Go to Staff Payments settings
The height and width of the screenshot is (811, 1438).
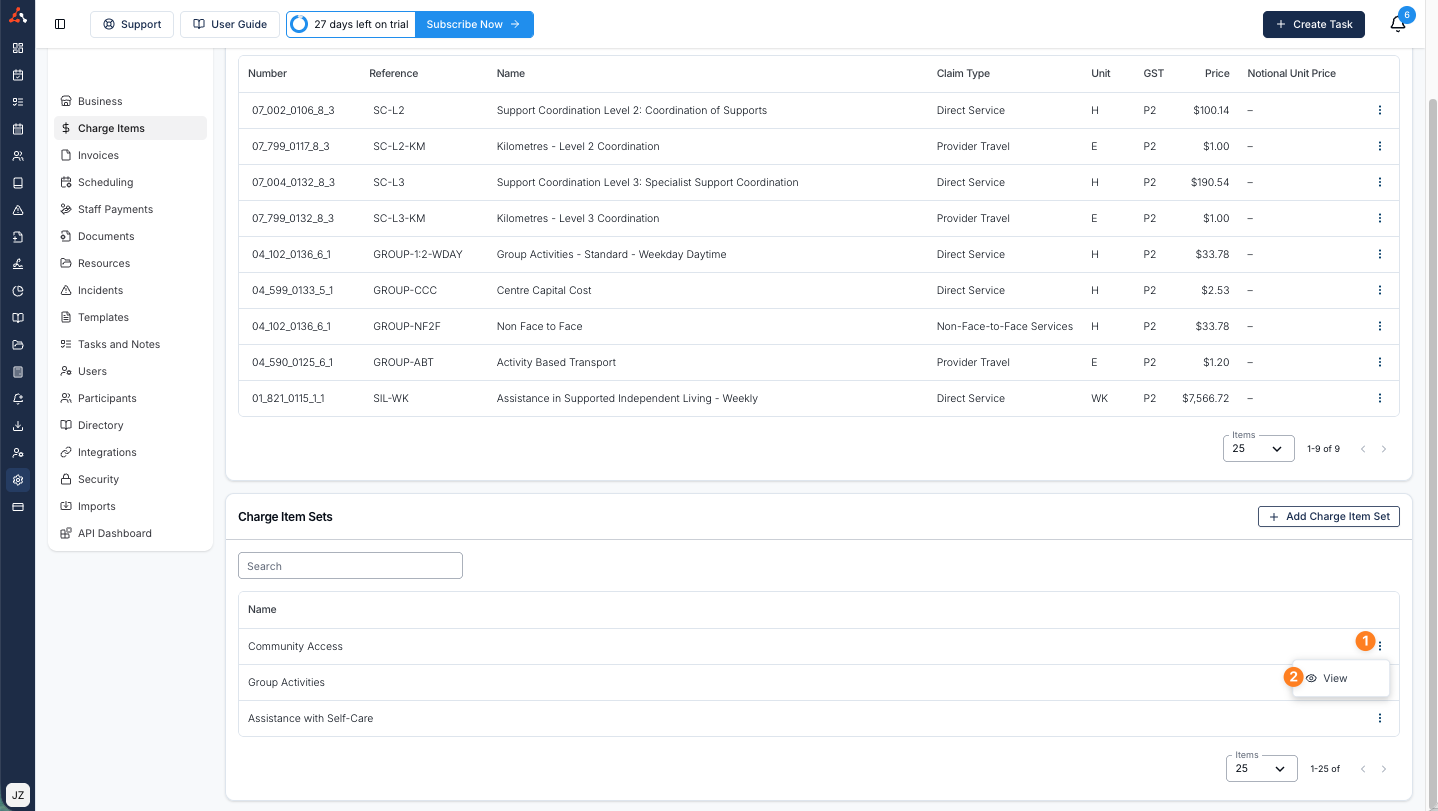pyautogui.click(x=115, y=209)
